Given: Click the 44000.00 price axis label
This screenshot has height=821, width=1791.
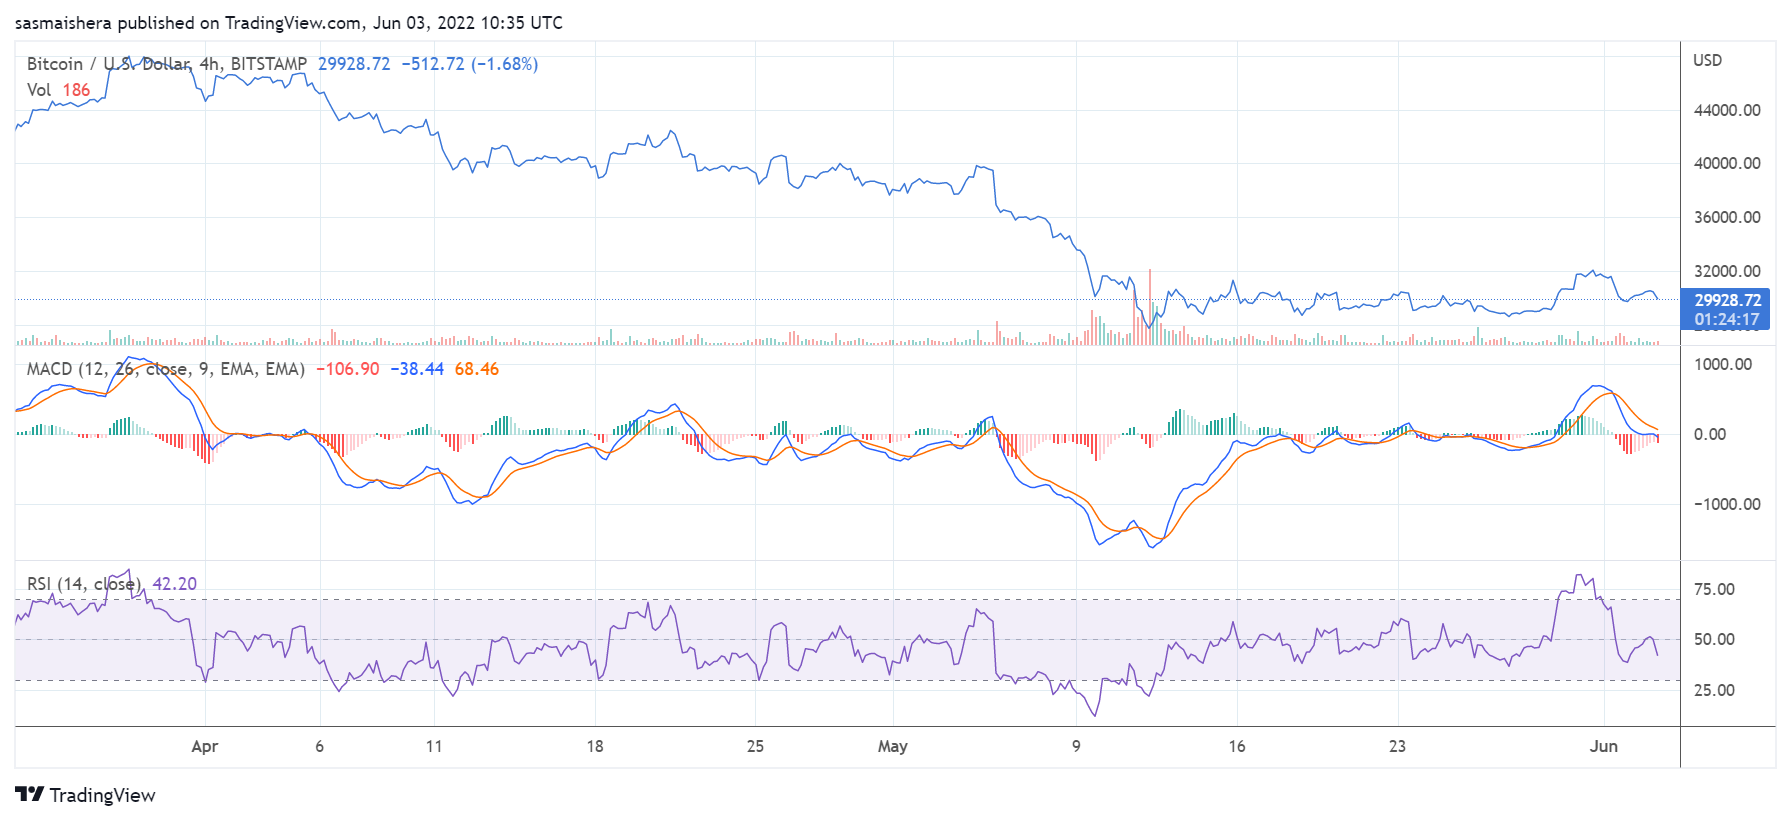Looking at the screenshot, I should click(1727, 110).
